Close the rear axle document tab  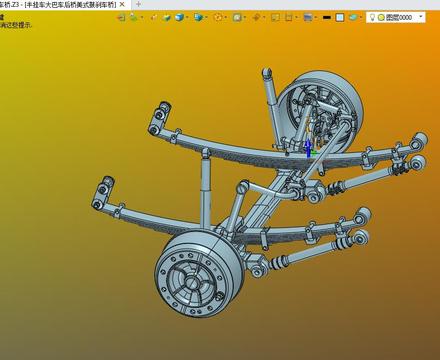tap(122, 5)
